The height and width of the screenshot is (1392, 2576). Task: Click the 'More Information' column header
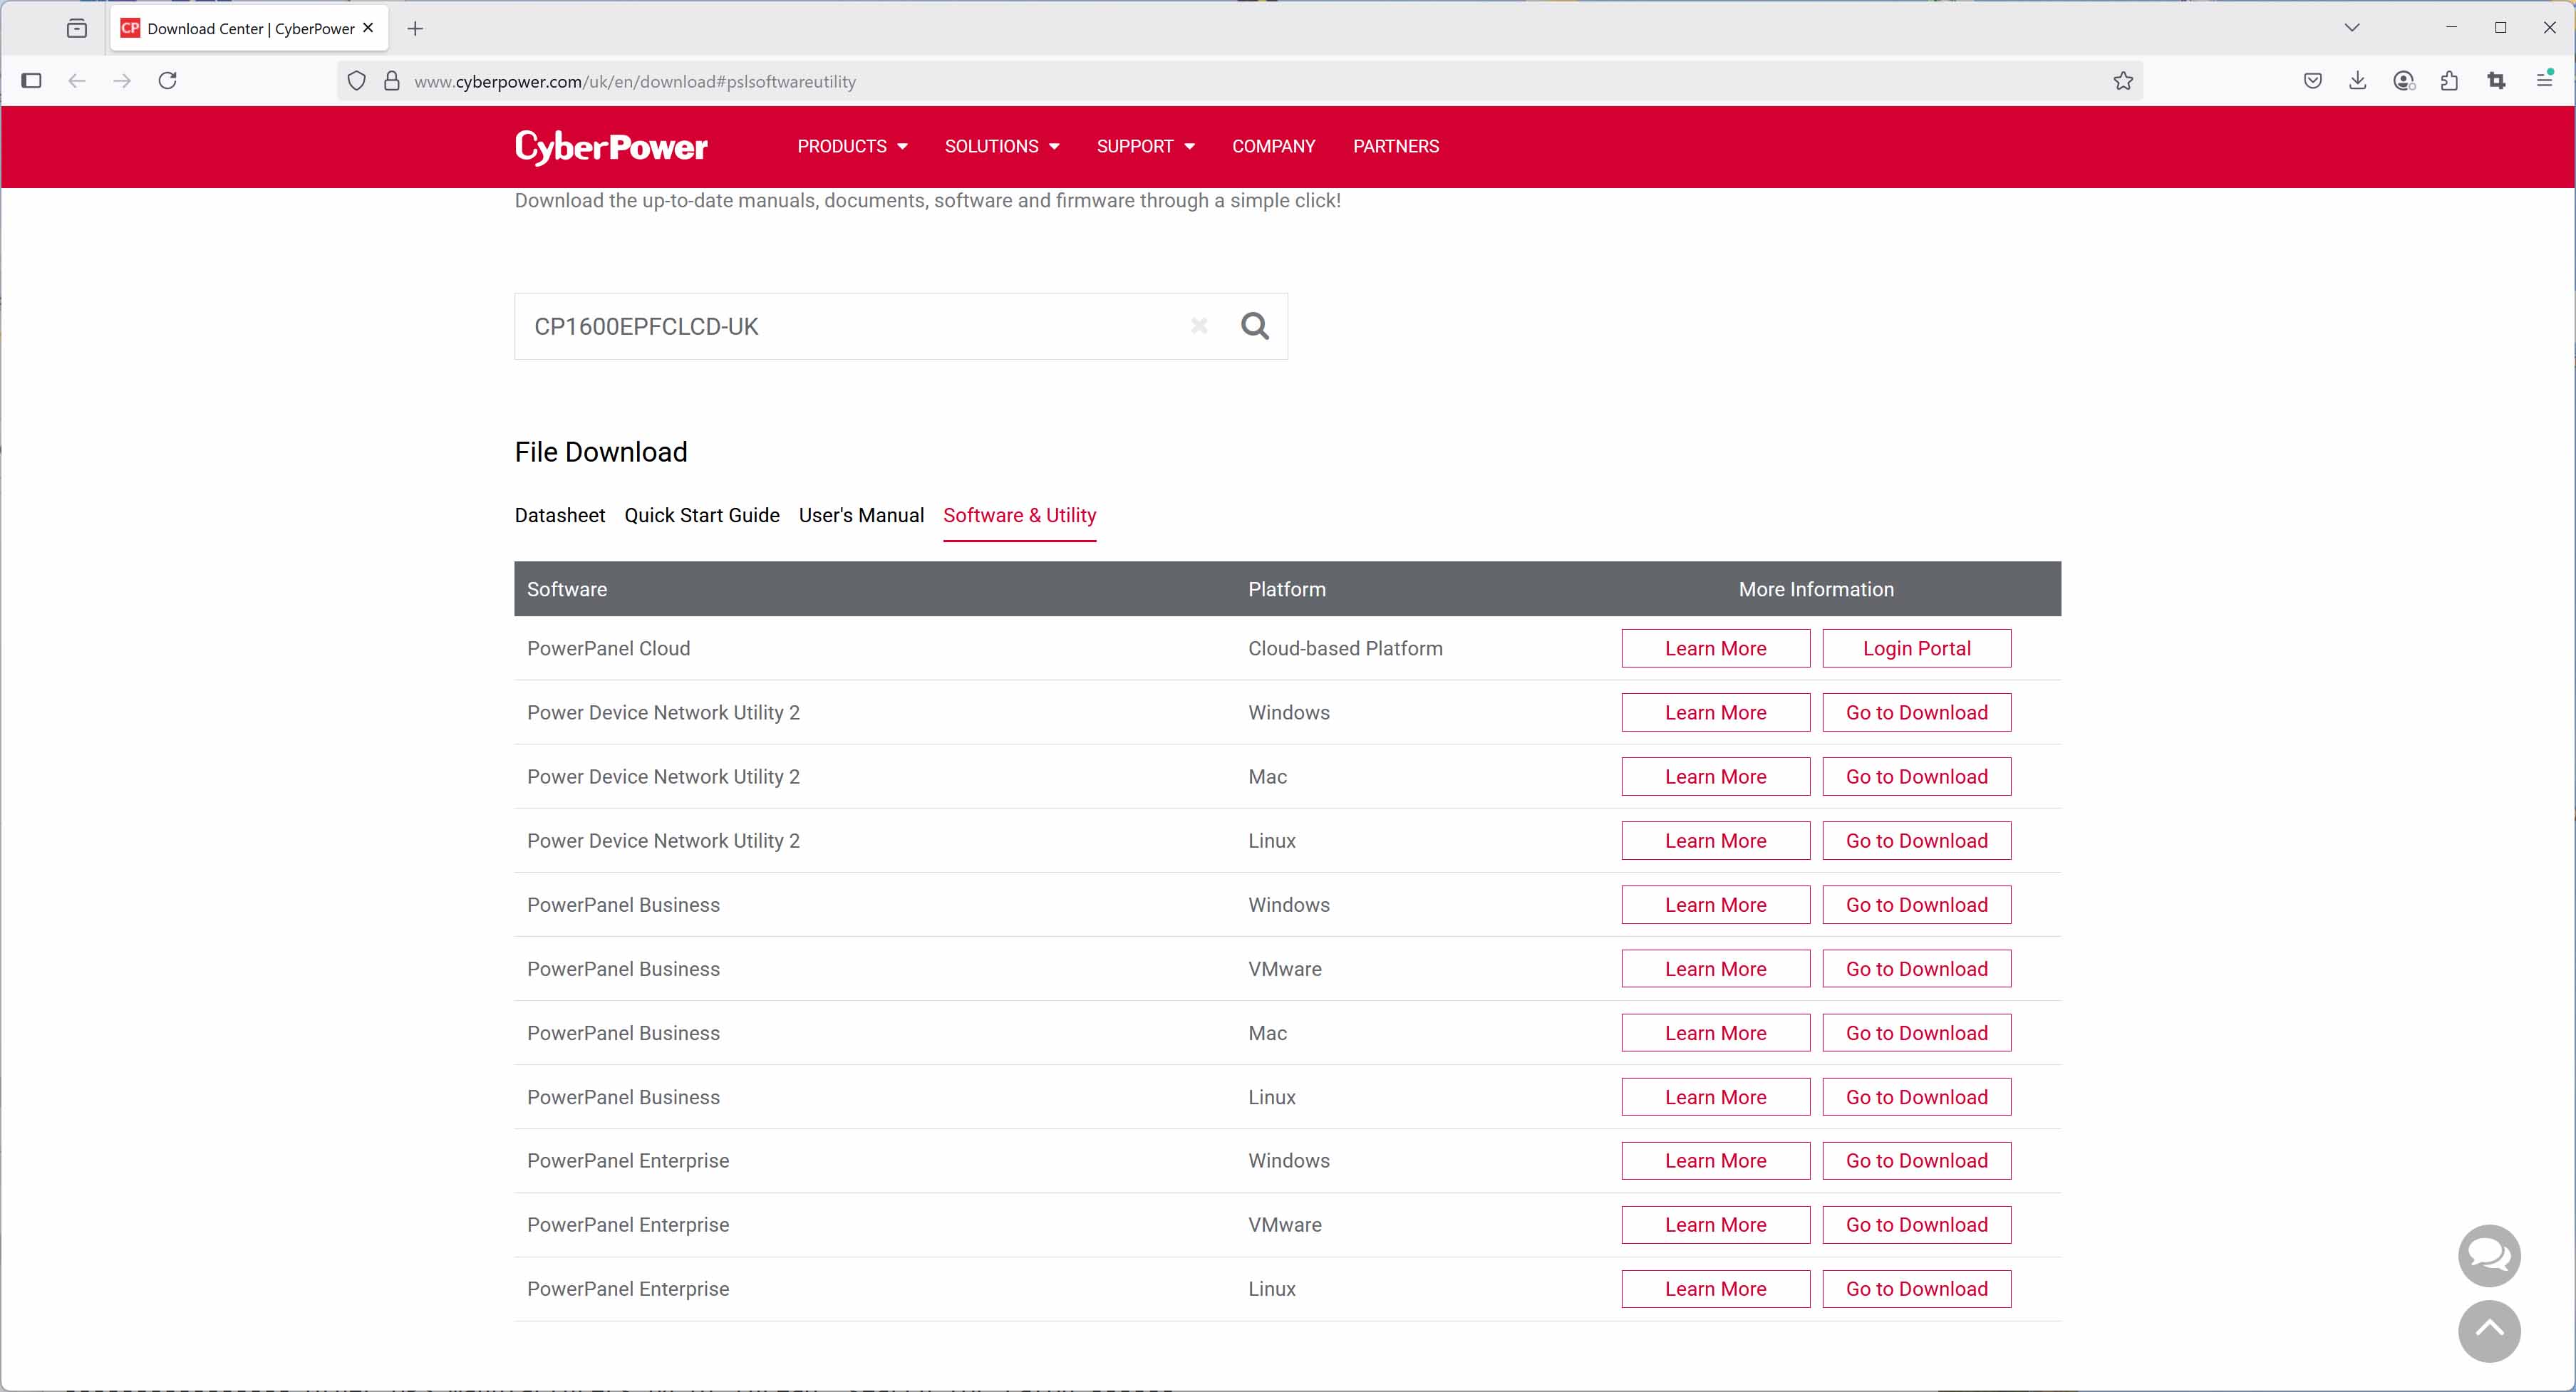click(x=1816, y=589)
